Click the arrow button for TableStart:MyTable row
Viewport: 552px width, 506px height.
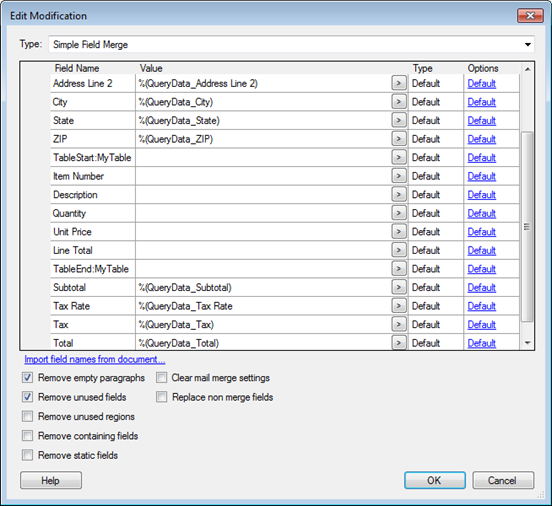[x=399, y=158]
